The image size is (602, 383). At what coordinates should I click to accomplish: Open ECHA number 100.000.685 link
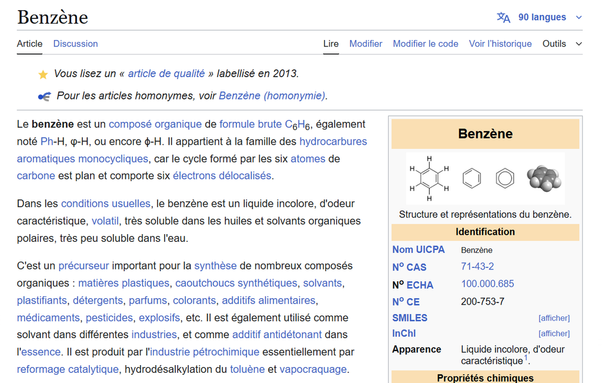(488, 284)
